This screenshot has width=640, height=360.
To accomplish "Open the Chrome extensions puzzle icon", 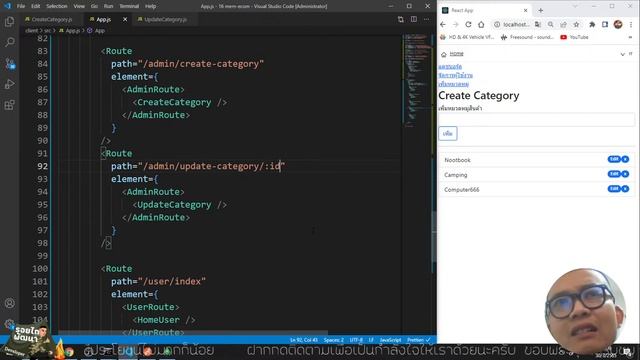I will coord(592,24).
